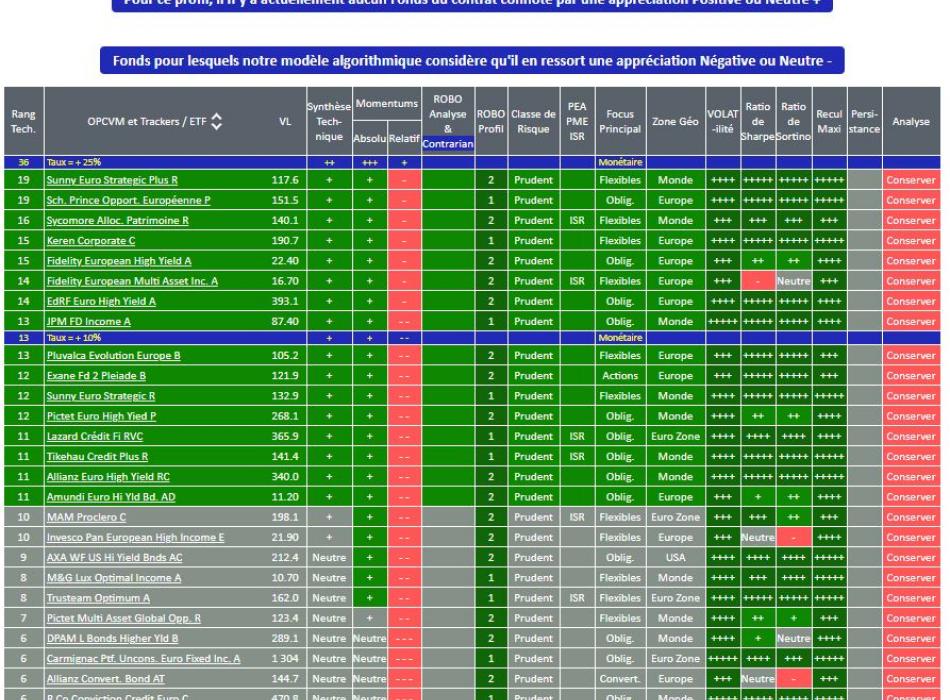Viewport: 950px width, 700px height.
Task: Click the Actions focus cell for Exane
Action: [x=620, y=376]
